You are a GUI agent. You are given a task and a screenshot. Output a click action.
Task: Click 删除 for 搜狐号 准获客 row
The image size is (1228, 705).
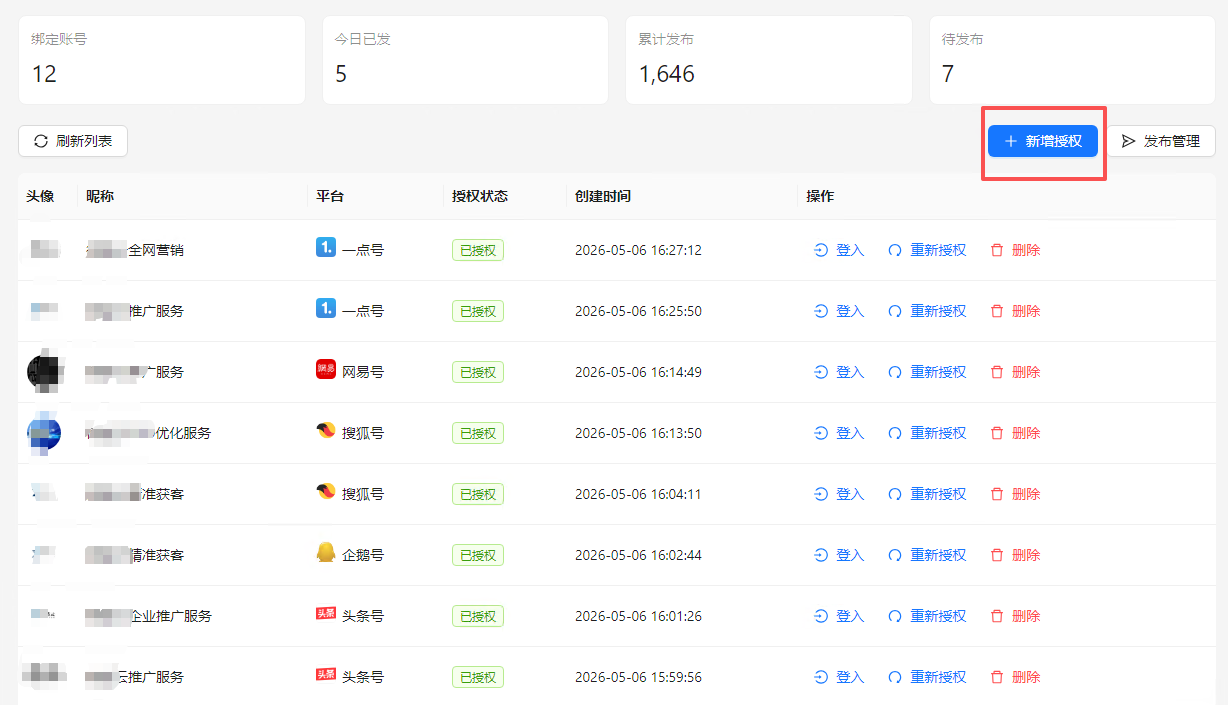(x=1015, y=494)
